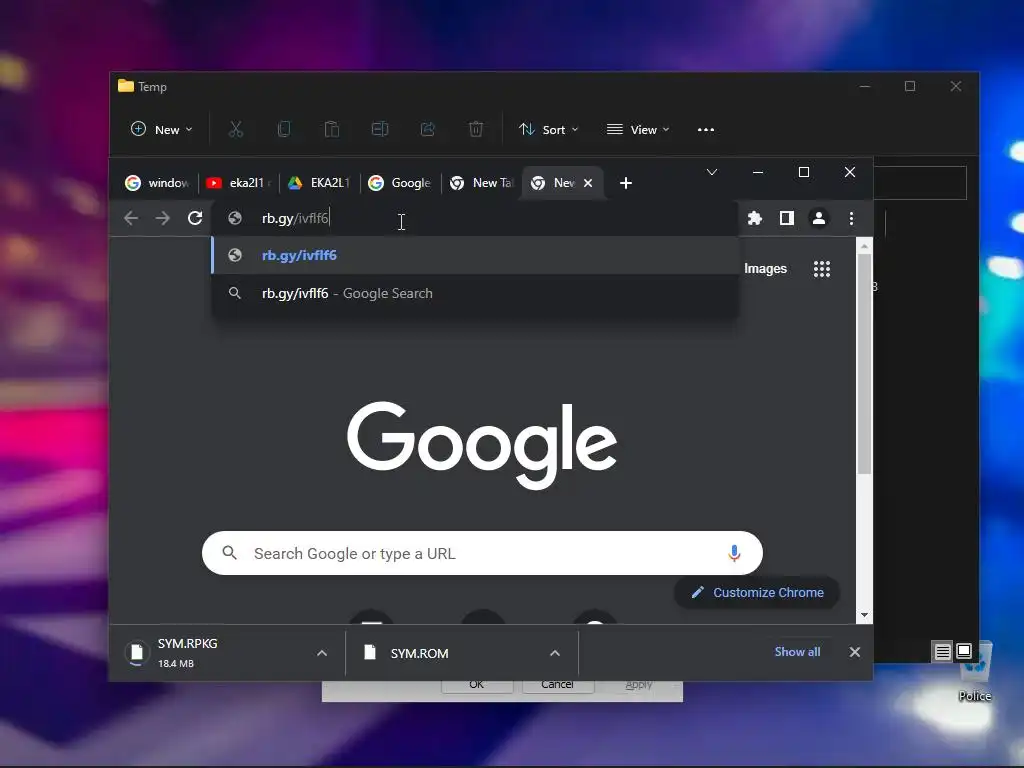
Task: Click the Customize Chrome button
Action: (757, 592)
